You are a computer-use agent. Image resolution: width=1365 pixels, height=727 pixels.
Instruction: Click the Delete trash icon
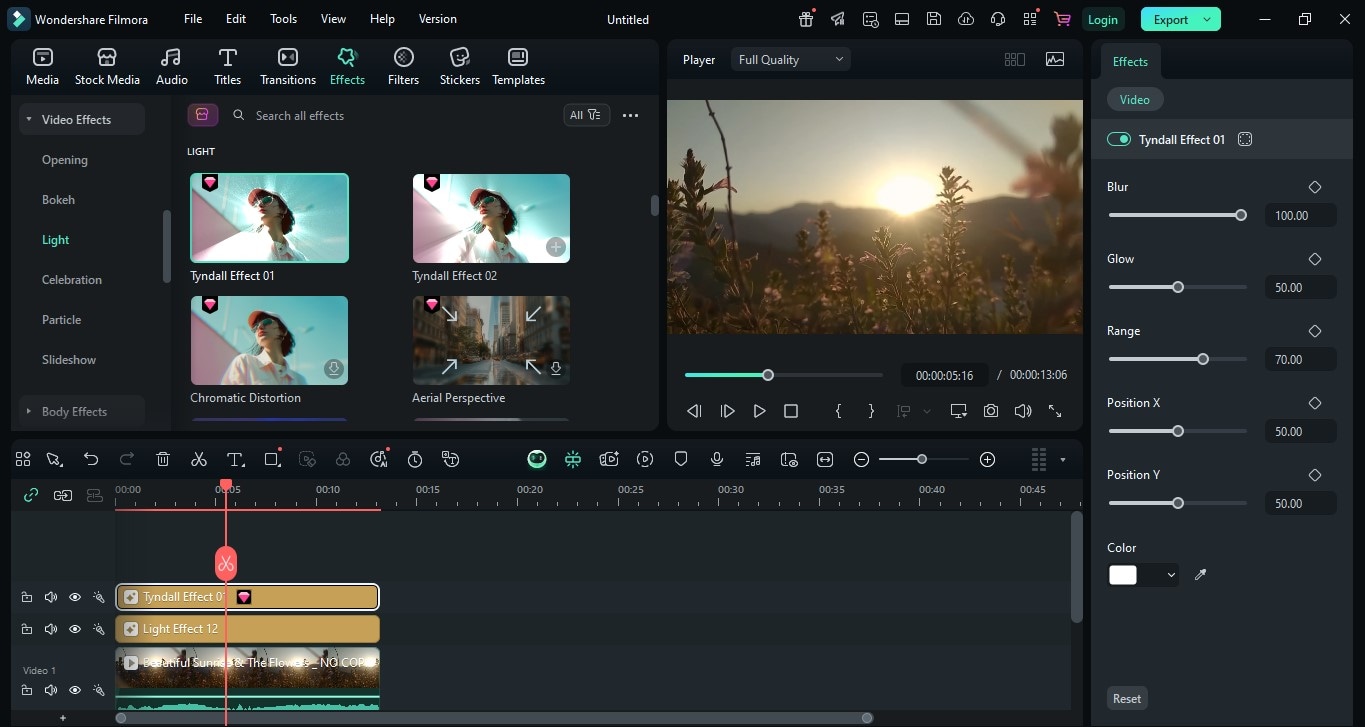tap(163, 459)
